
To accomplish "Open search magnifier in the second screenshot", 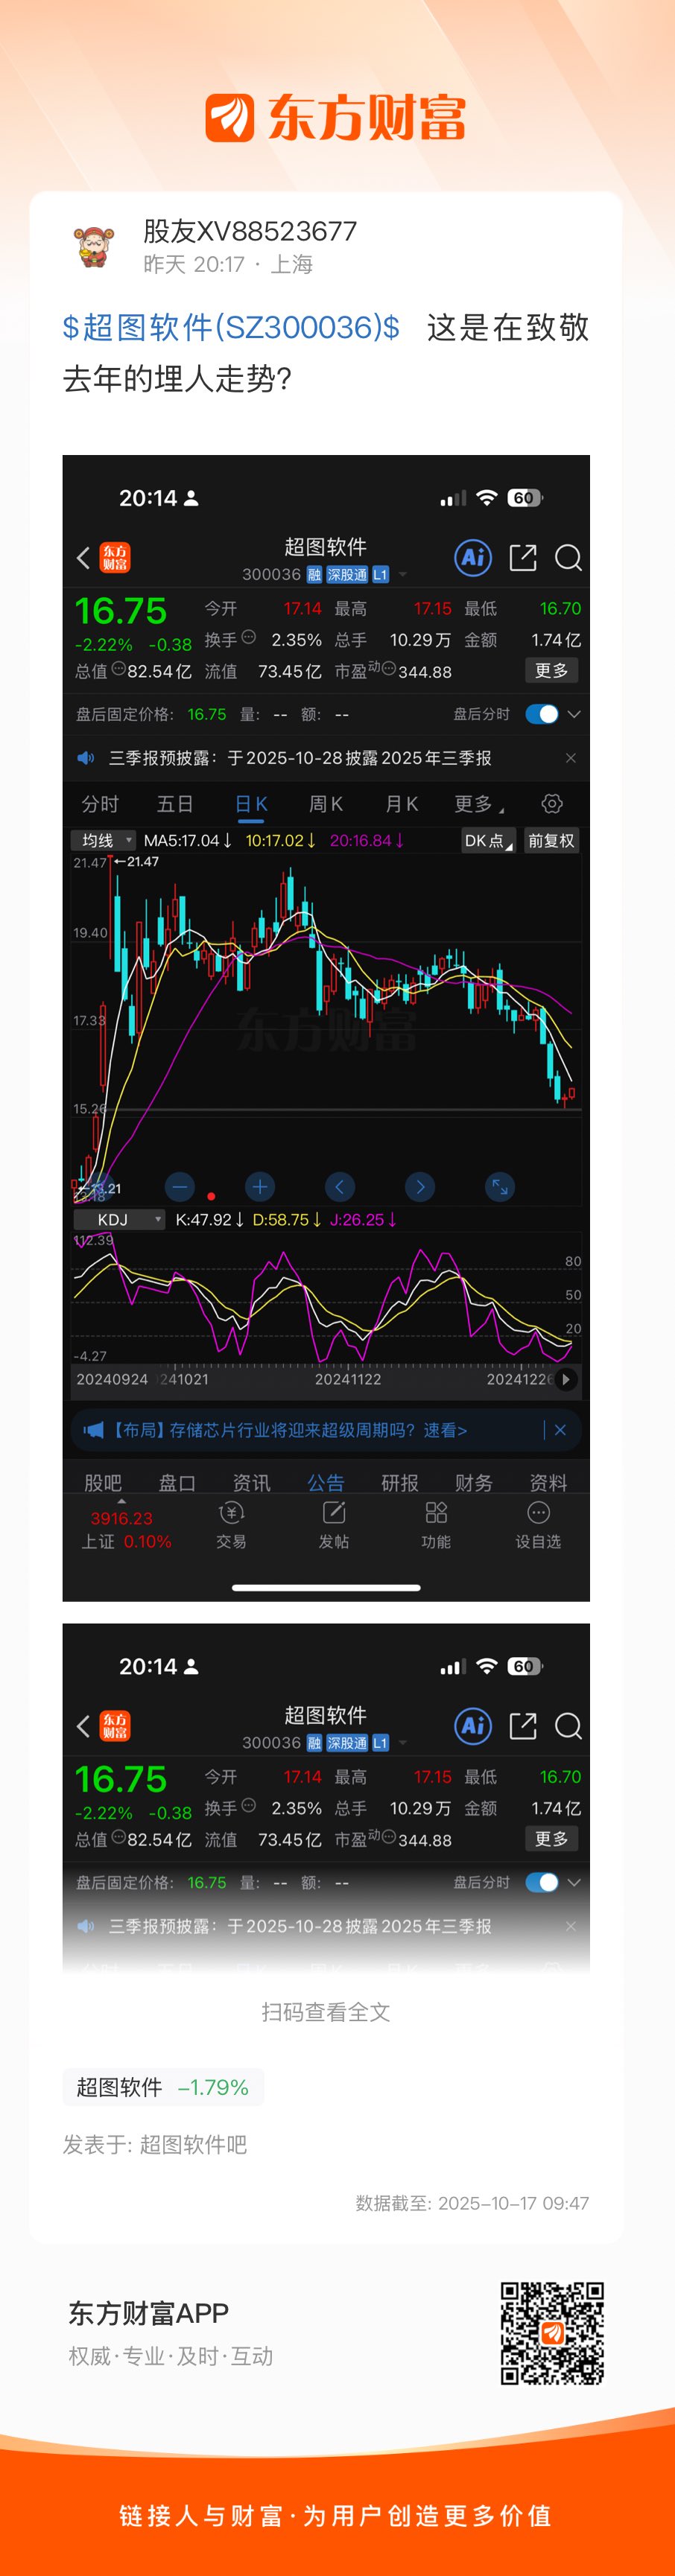I will click(x=568, y=1725).
